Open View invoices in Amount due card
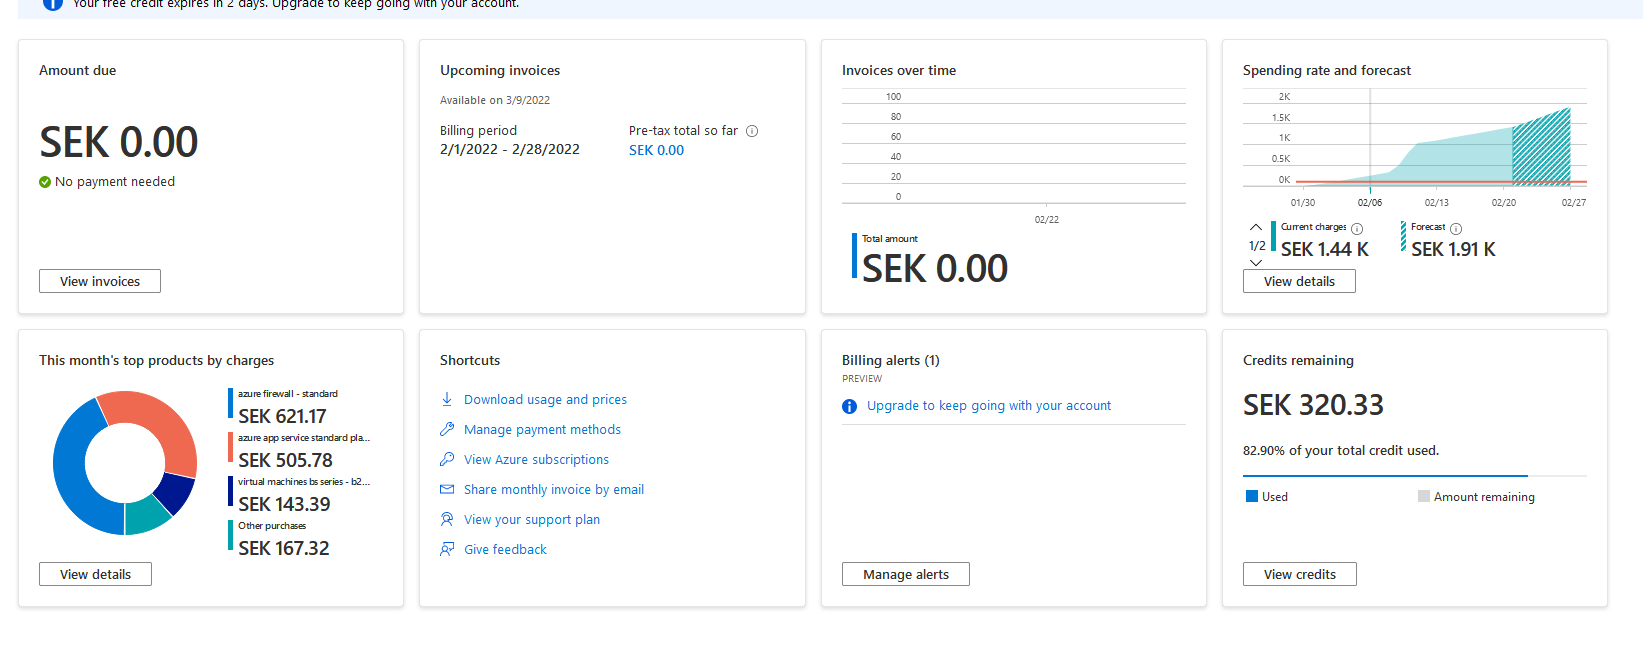 pyautogui.click(x=100, y=281)
